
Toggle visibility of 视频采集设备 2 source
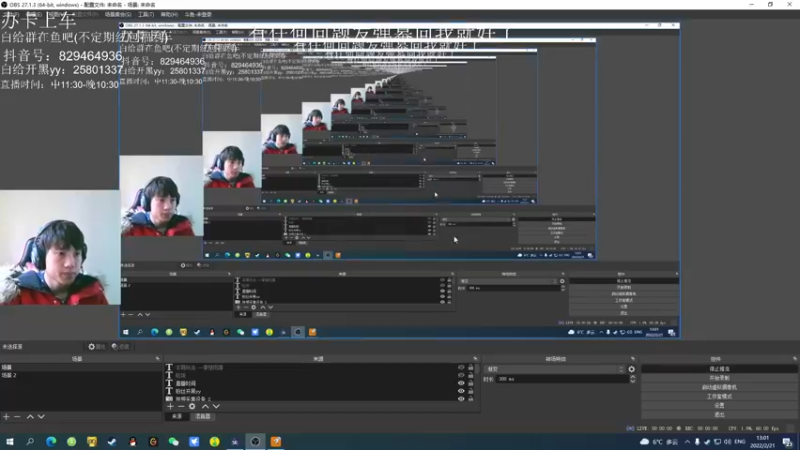coord(461,399)
